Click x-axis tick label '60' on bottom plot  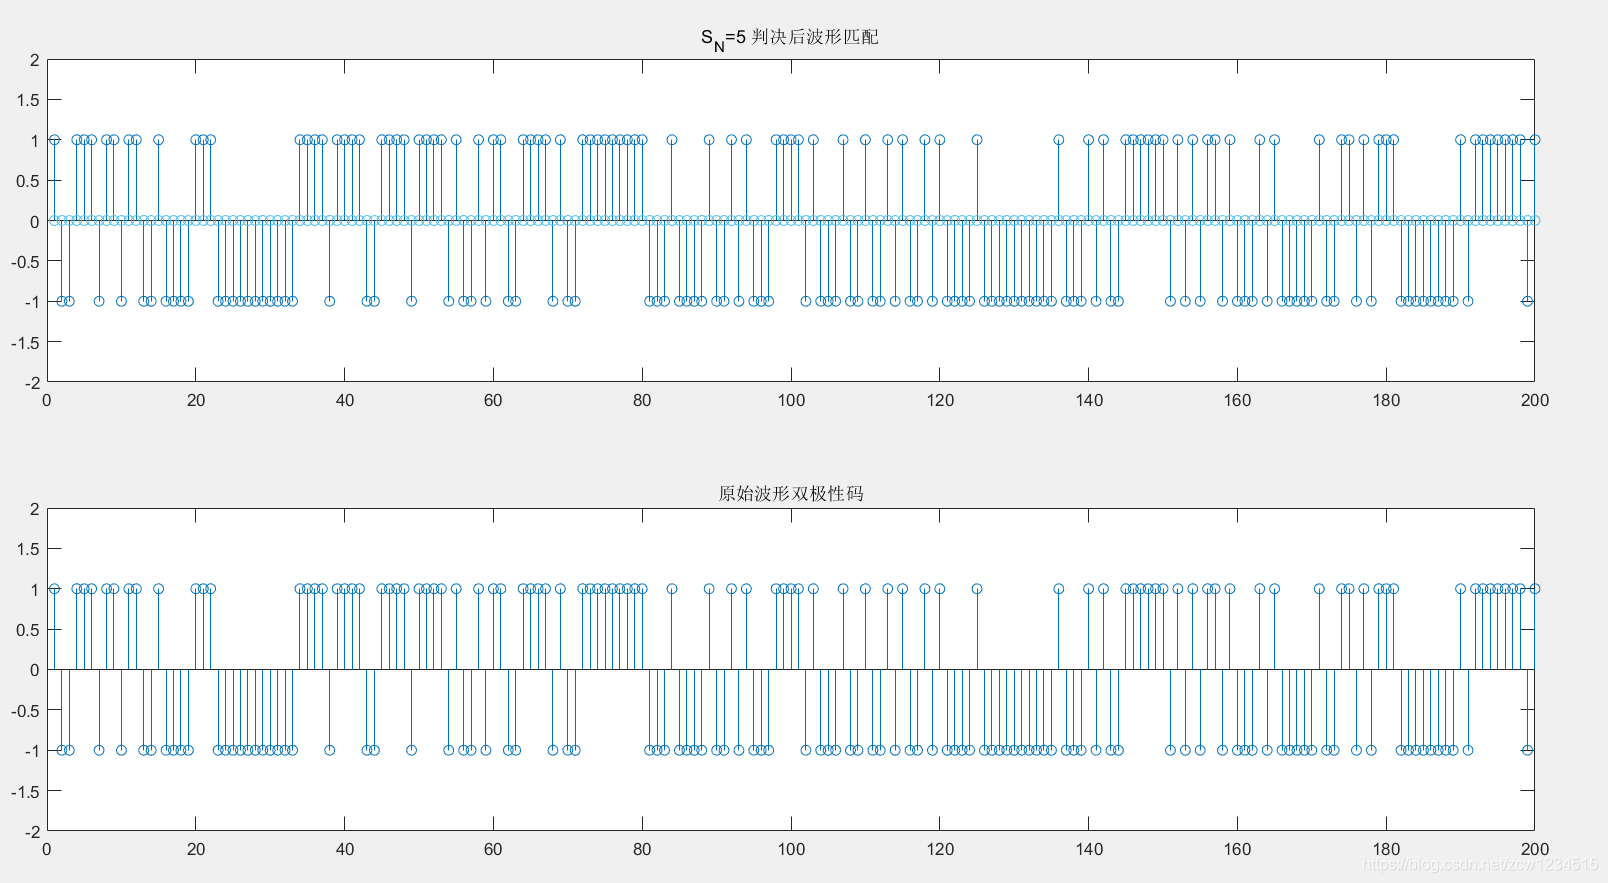click(493, 849)
